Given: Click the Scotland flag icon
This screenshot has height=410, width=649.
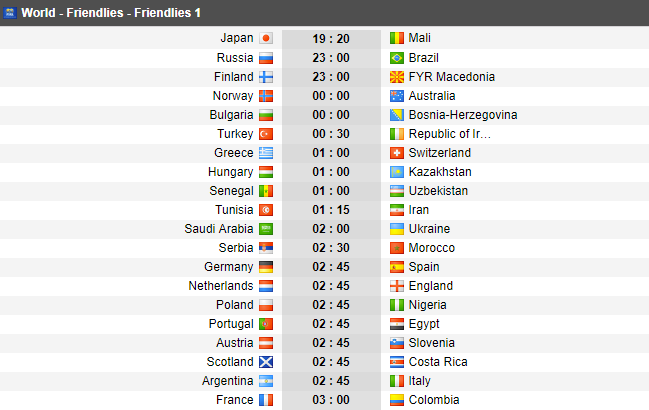Looking at the screenshot, I should coord(266,362).
